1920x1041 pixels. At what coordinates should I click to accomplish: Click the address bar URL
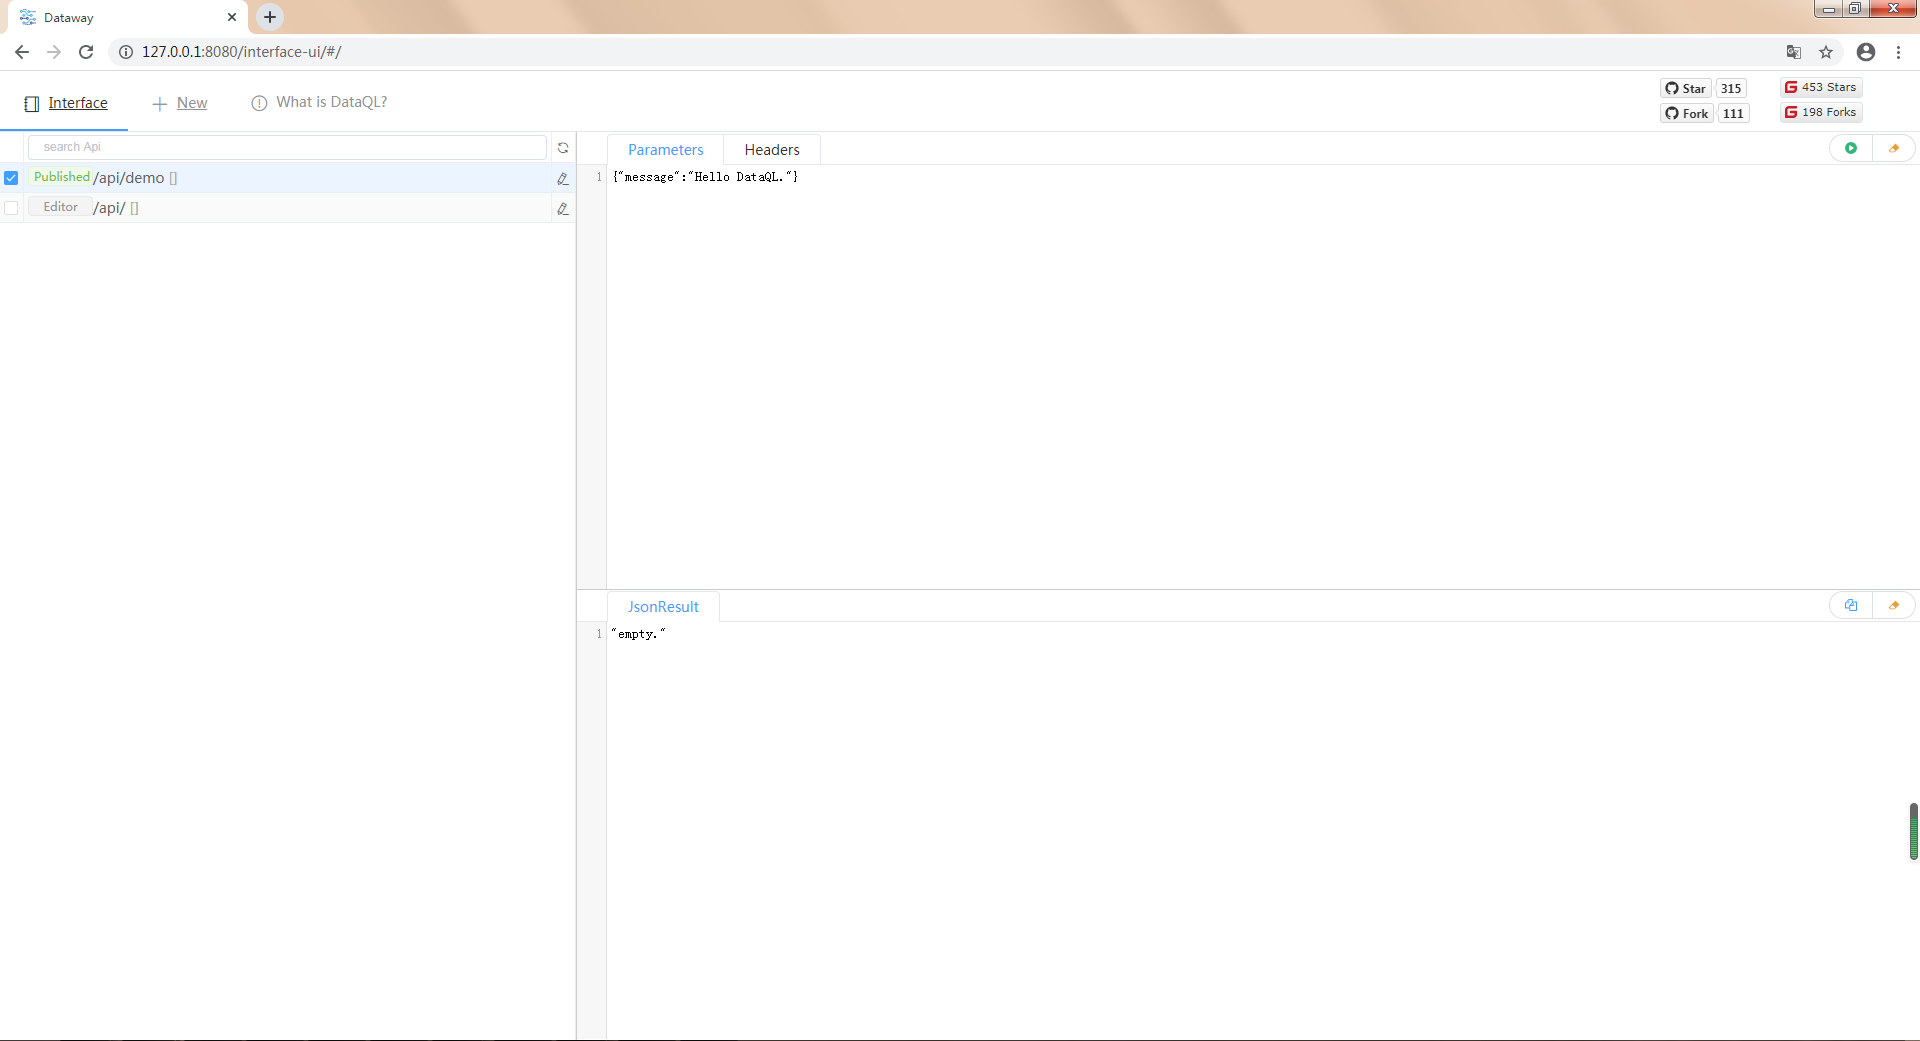click(x=241, y=52)
